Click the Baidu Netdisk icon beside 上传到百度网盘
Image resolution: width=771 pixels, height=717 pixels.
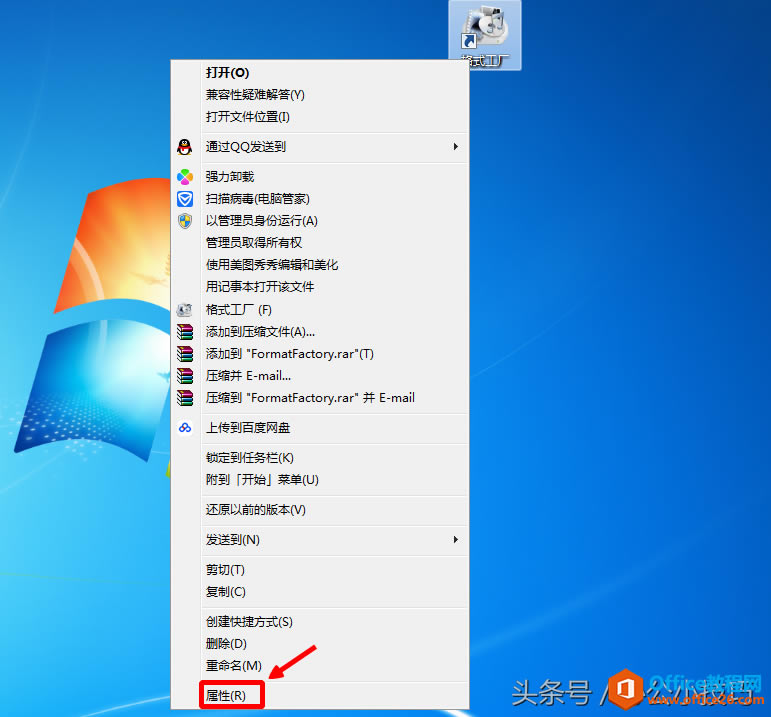click(x=185, y=428)
